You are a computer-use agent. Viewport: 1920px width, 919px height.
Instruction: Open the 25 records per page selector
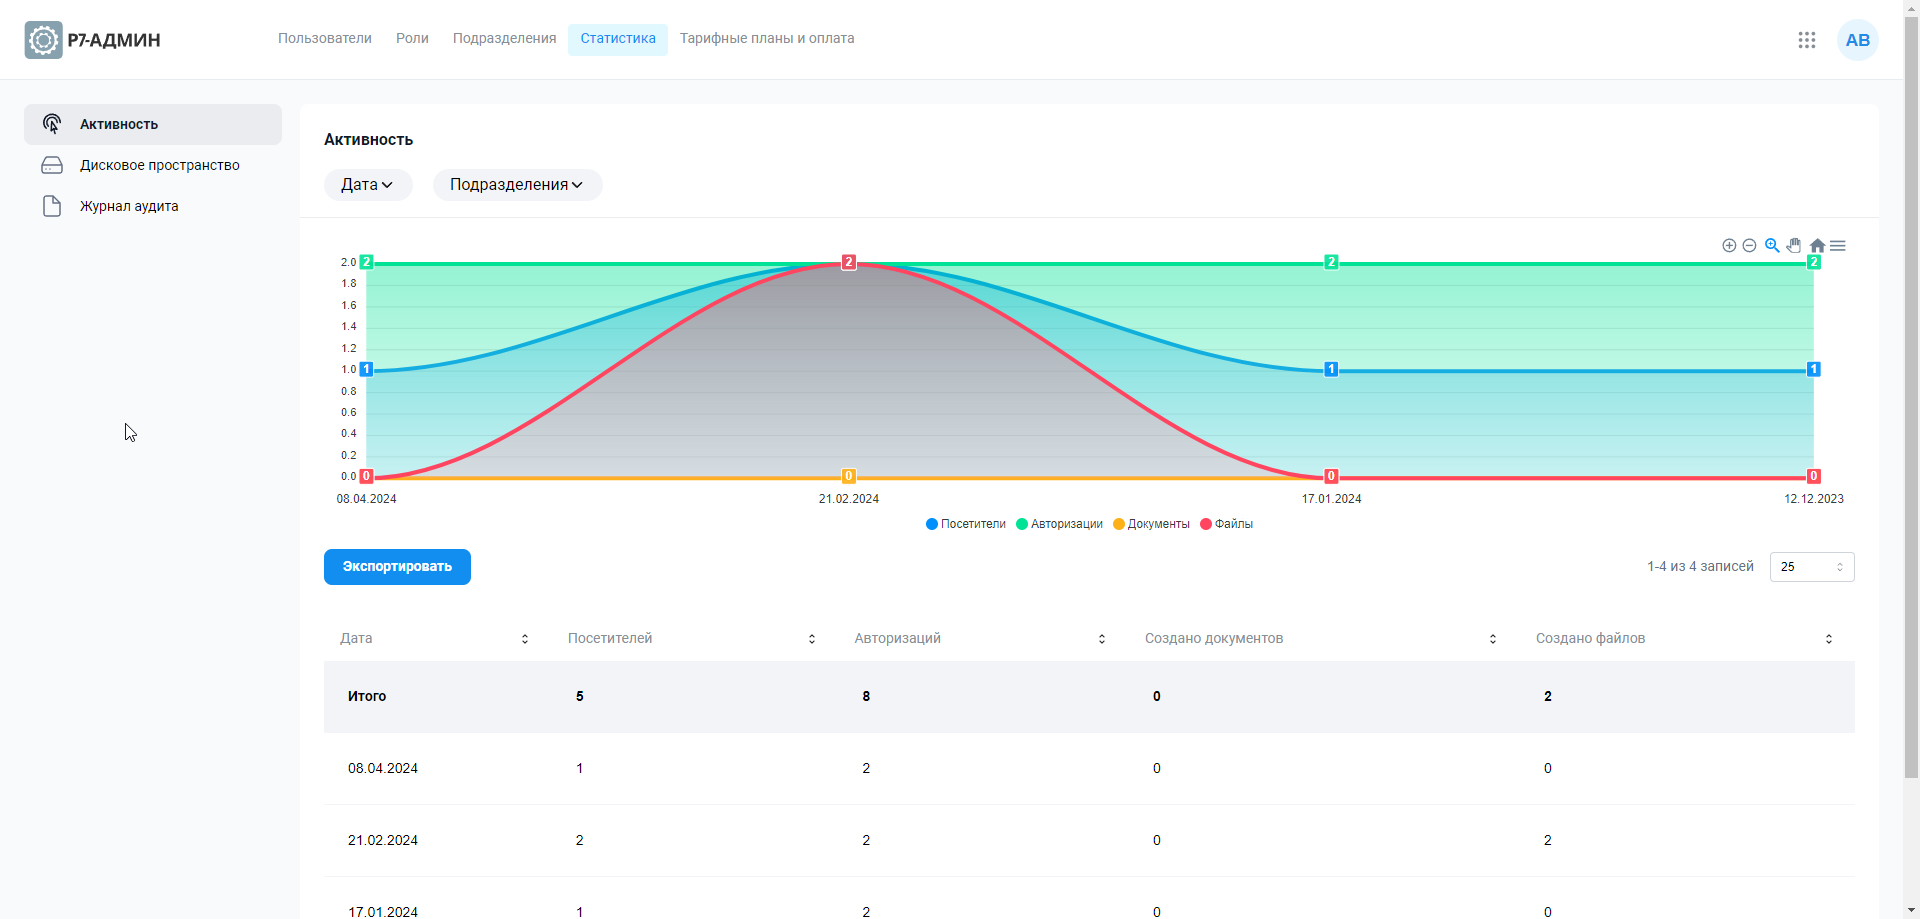(1811, 567)
